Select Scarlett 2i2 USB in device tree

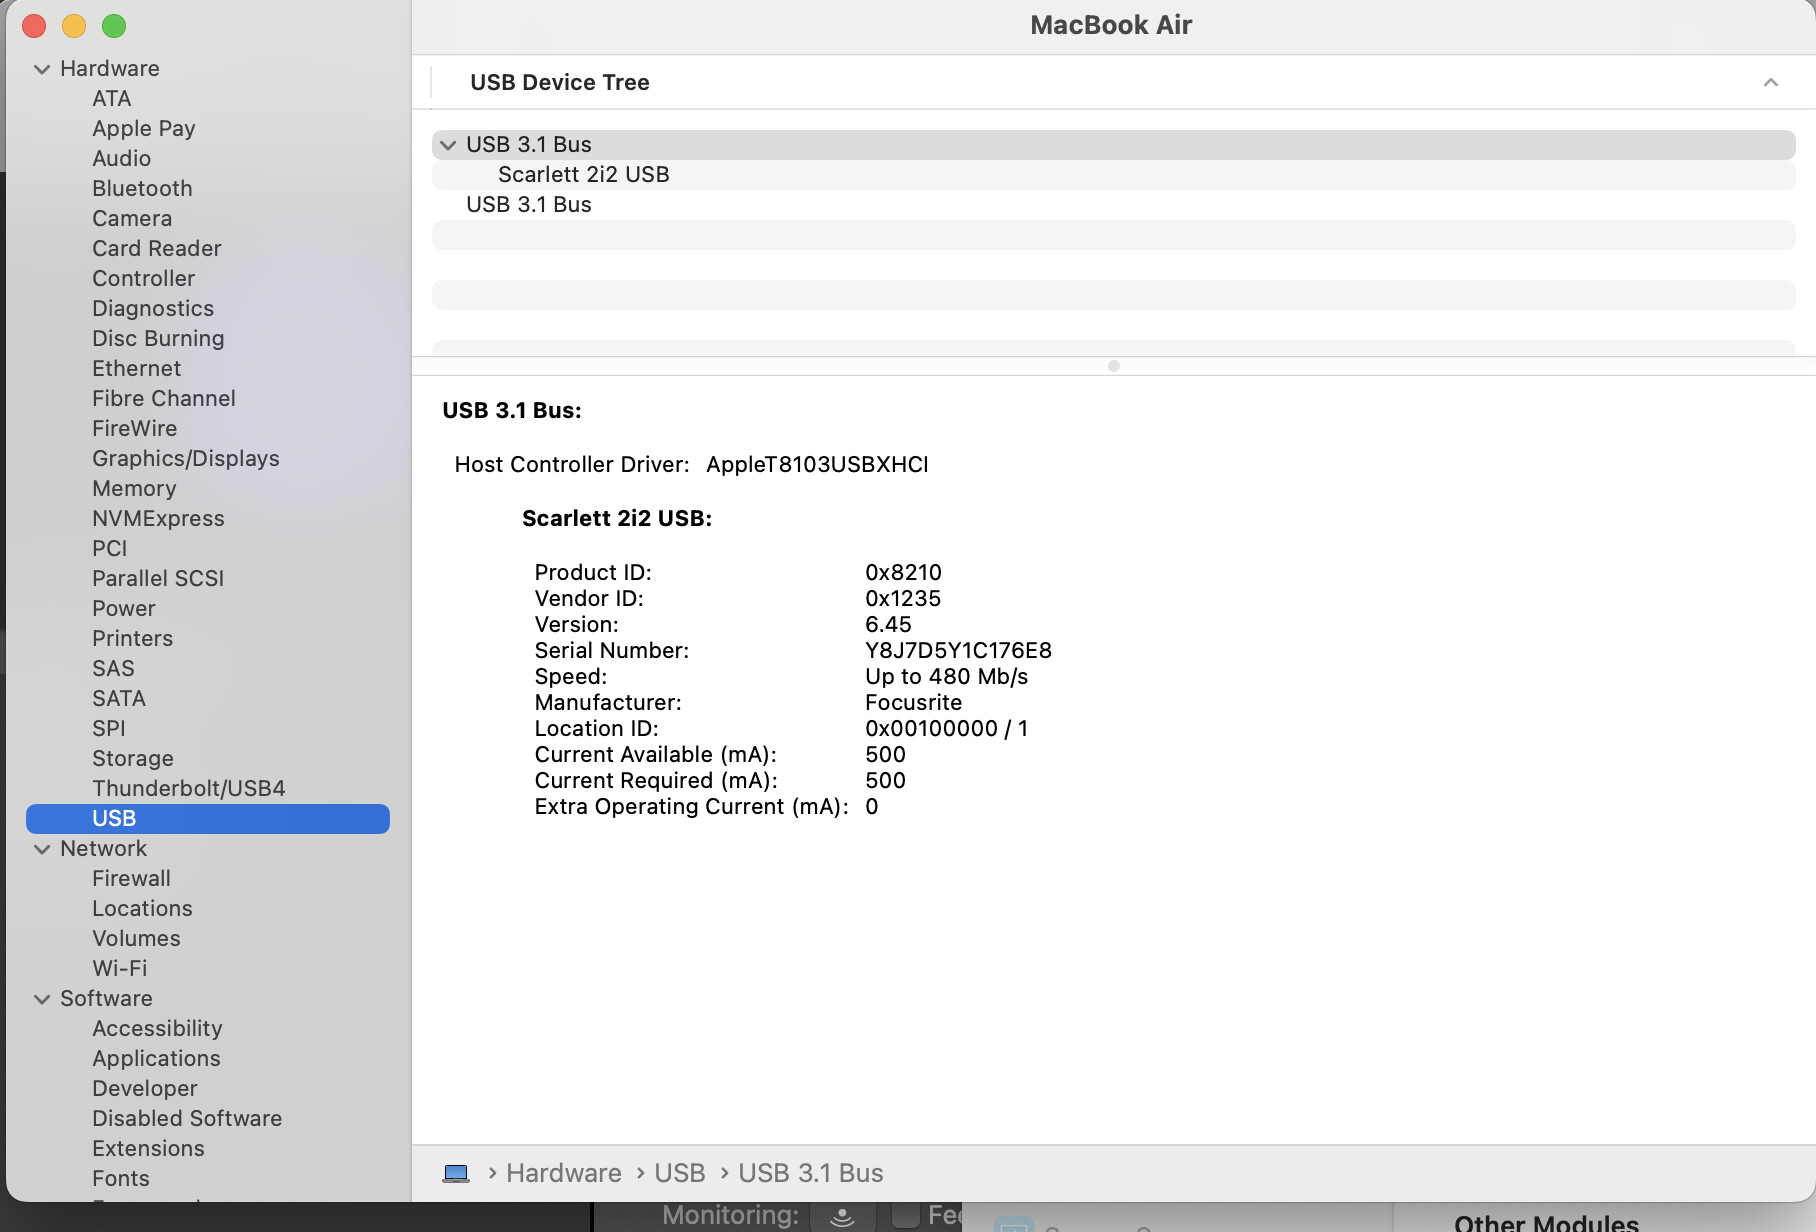pyautogui.click(x=1113, y=175)
